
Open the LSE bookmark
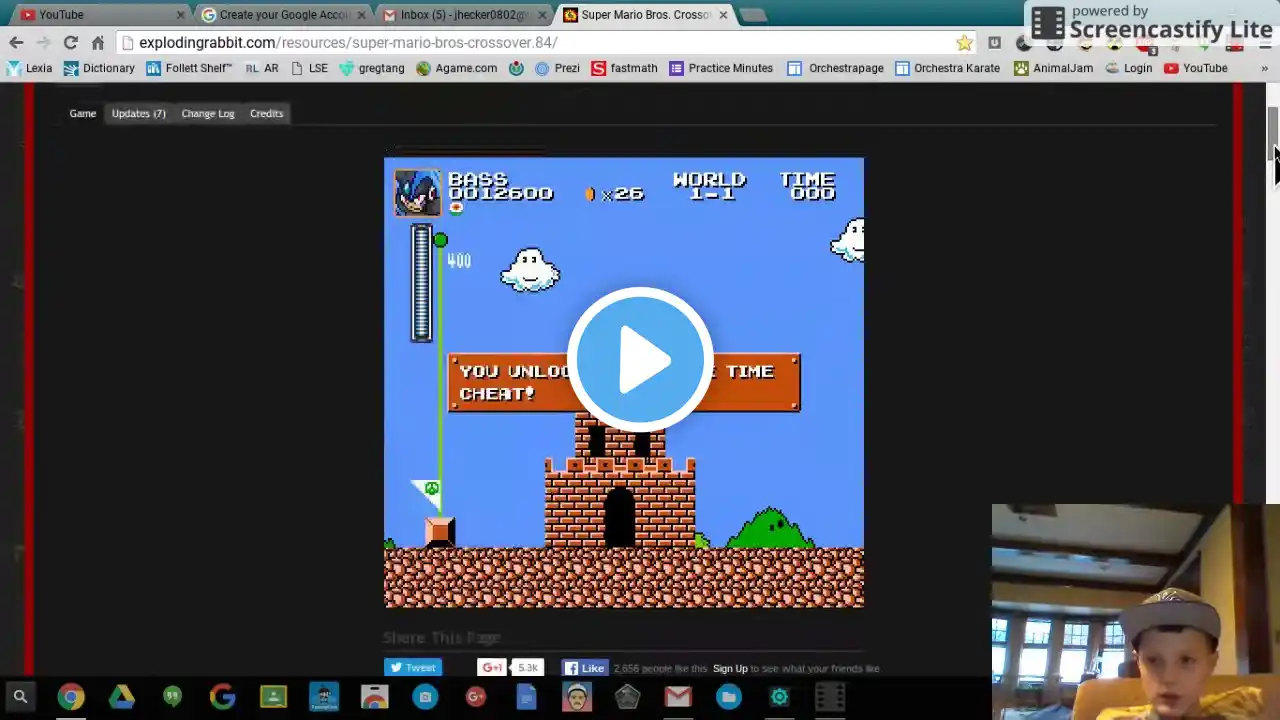click(309, 68)
